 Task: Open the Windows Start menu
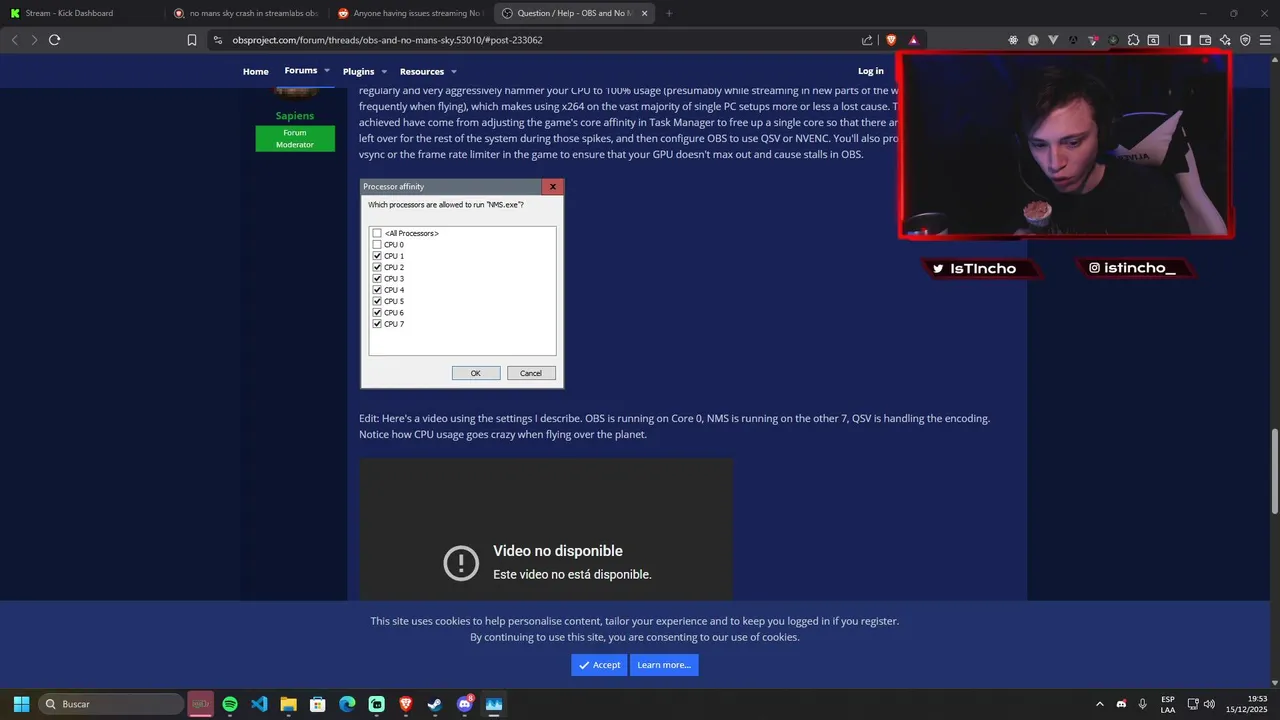(21, 704)
